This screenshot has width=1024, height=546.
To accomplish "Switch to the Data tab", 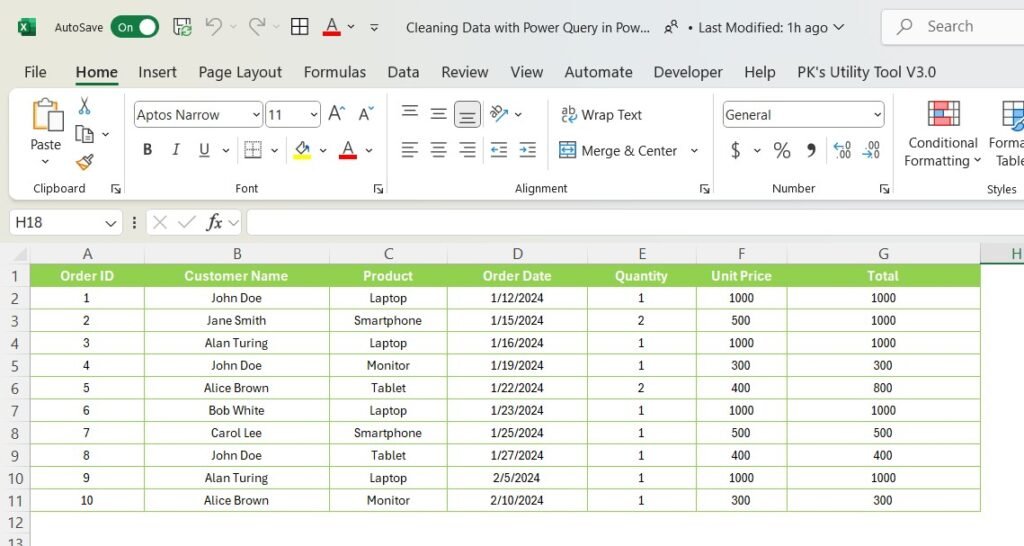I will pyautogui.click(x=403, y=72).
